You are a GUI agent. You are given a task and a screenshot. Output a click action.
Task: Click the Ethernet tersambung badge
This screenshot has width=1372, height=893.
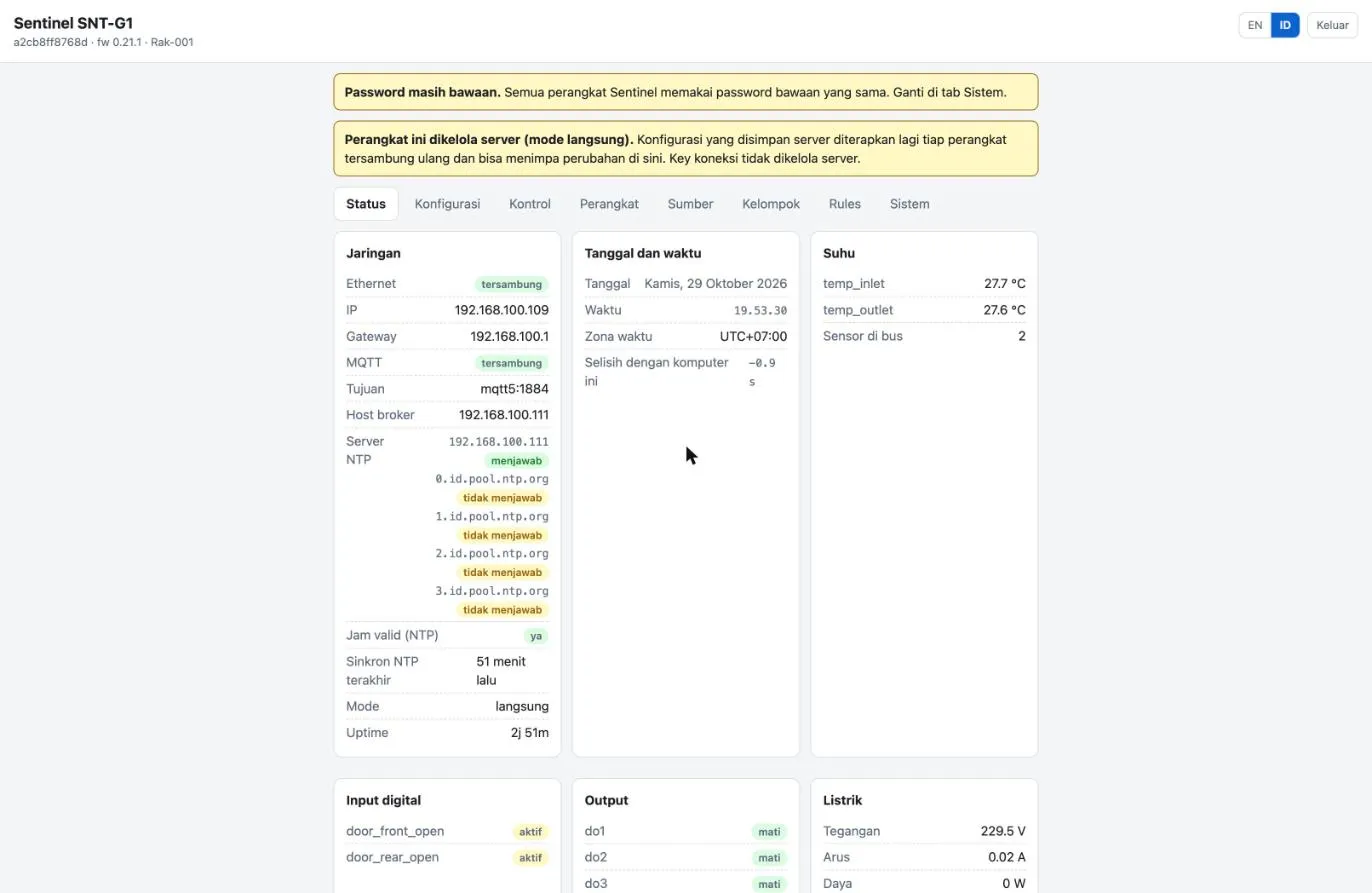coord(512,284)
